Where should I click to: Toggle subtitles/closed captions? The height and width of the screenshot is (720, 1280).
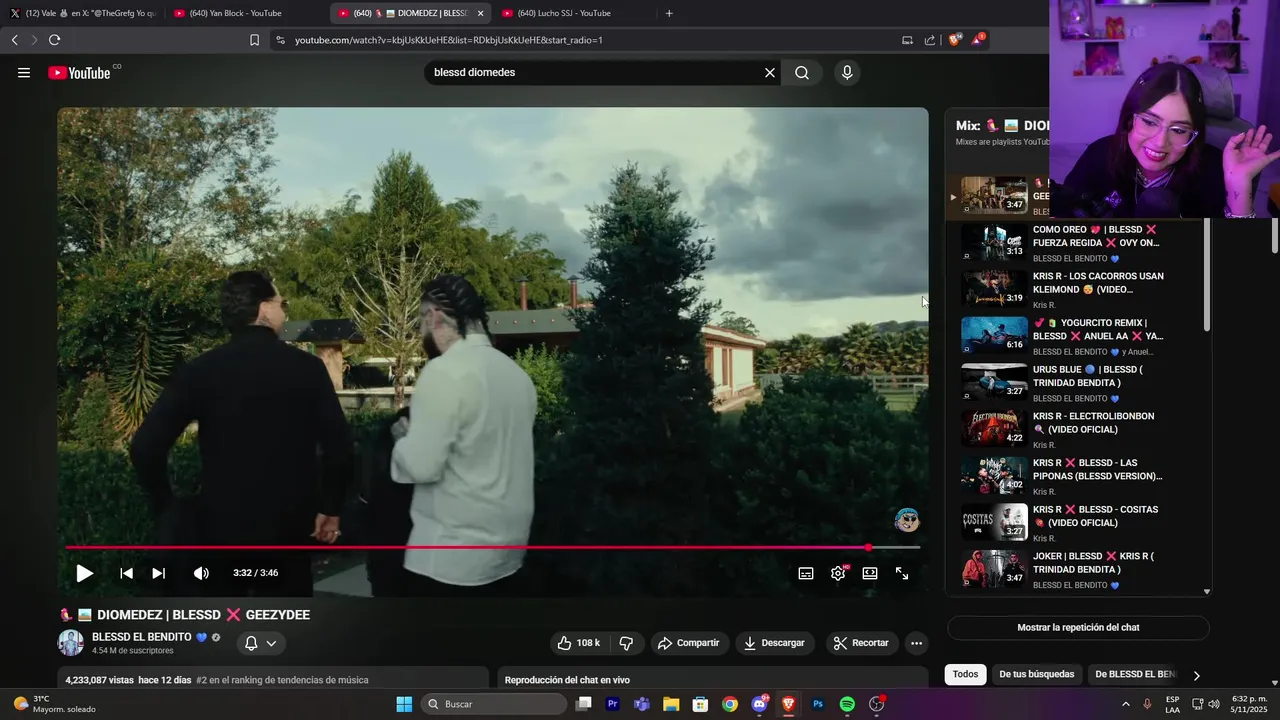[x=806, y=573]
